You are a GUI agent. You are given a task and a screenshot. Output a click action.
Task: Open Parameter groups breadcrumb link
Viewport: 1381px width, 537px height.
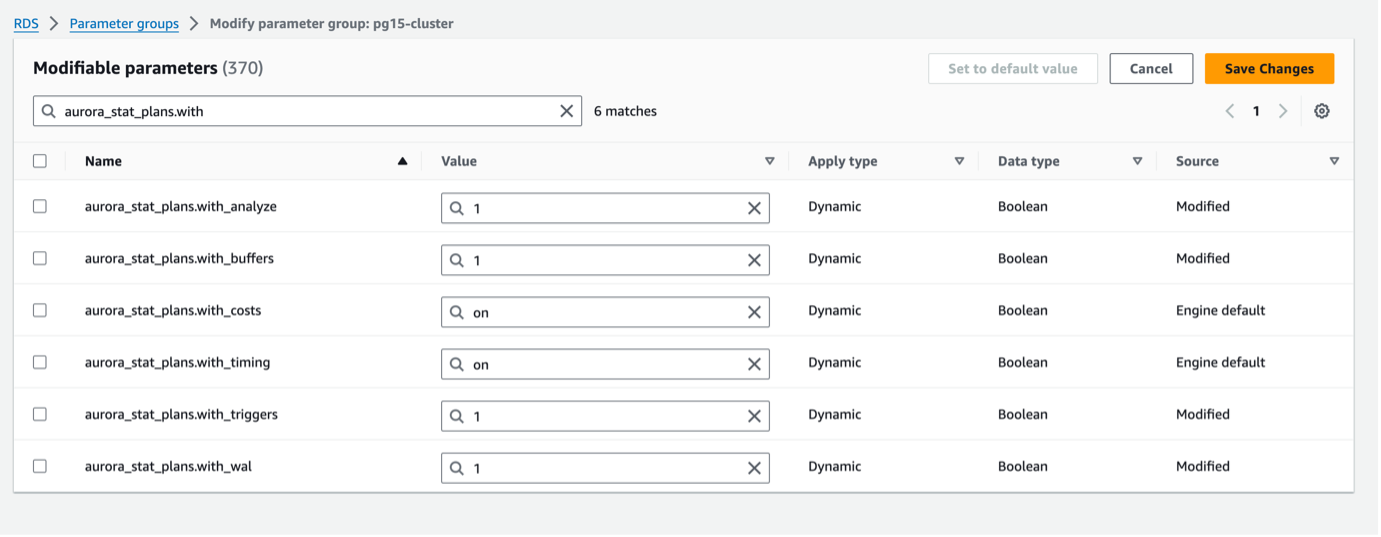pos(124,23)
